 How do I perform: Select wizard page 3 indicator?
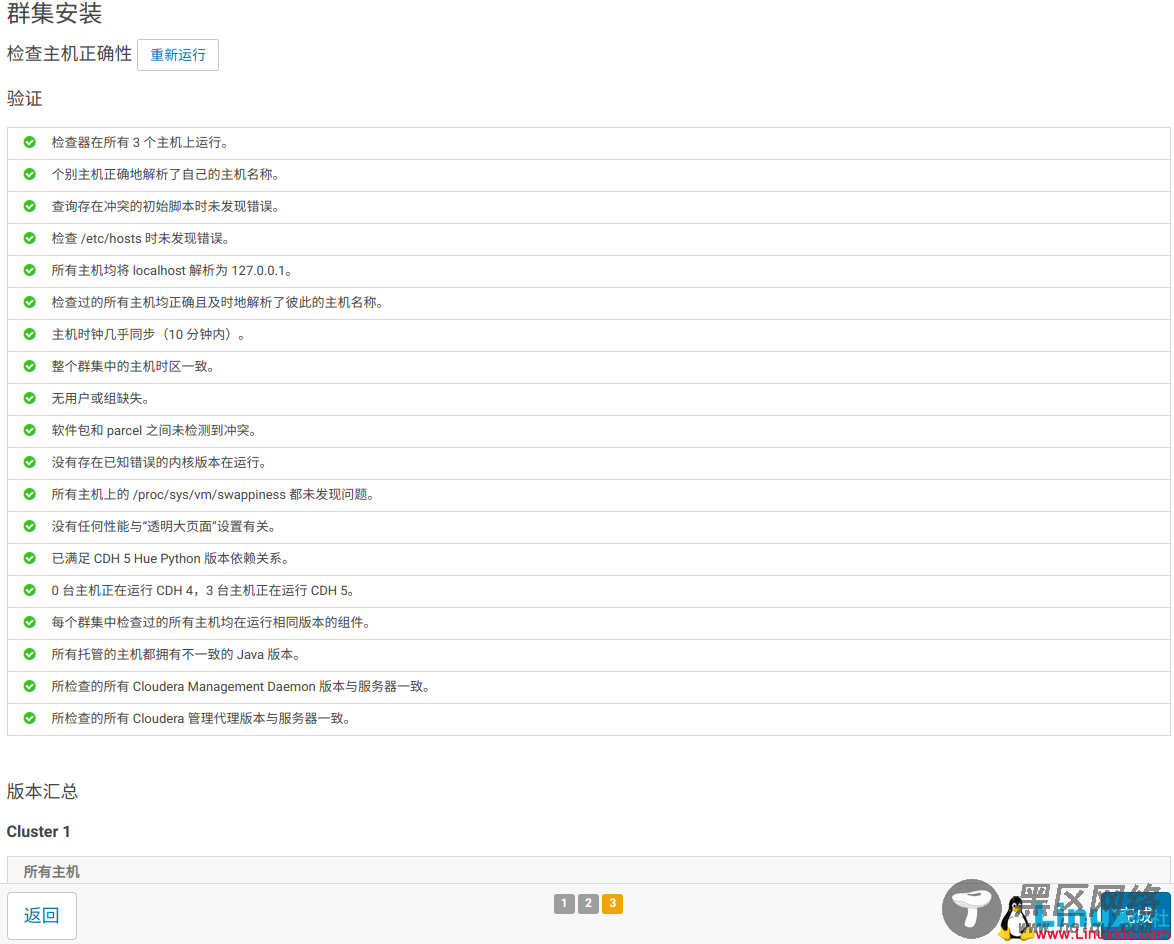coord(612,904)
